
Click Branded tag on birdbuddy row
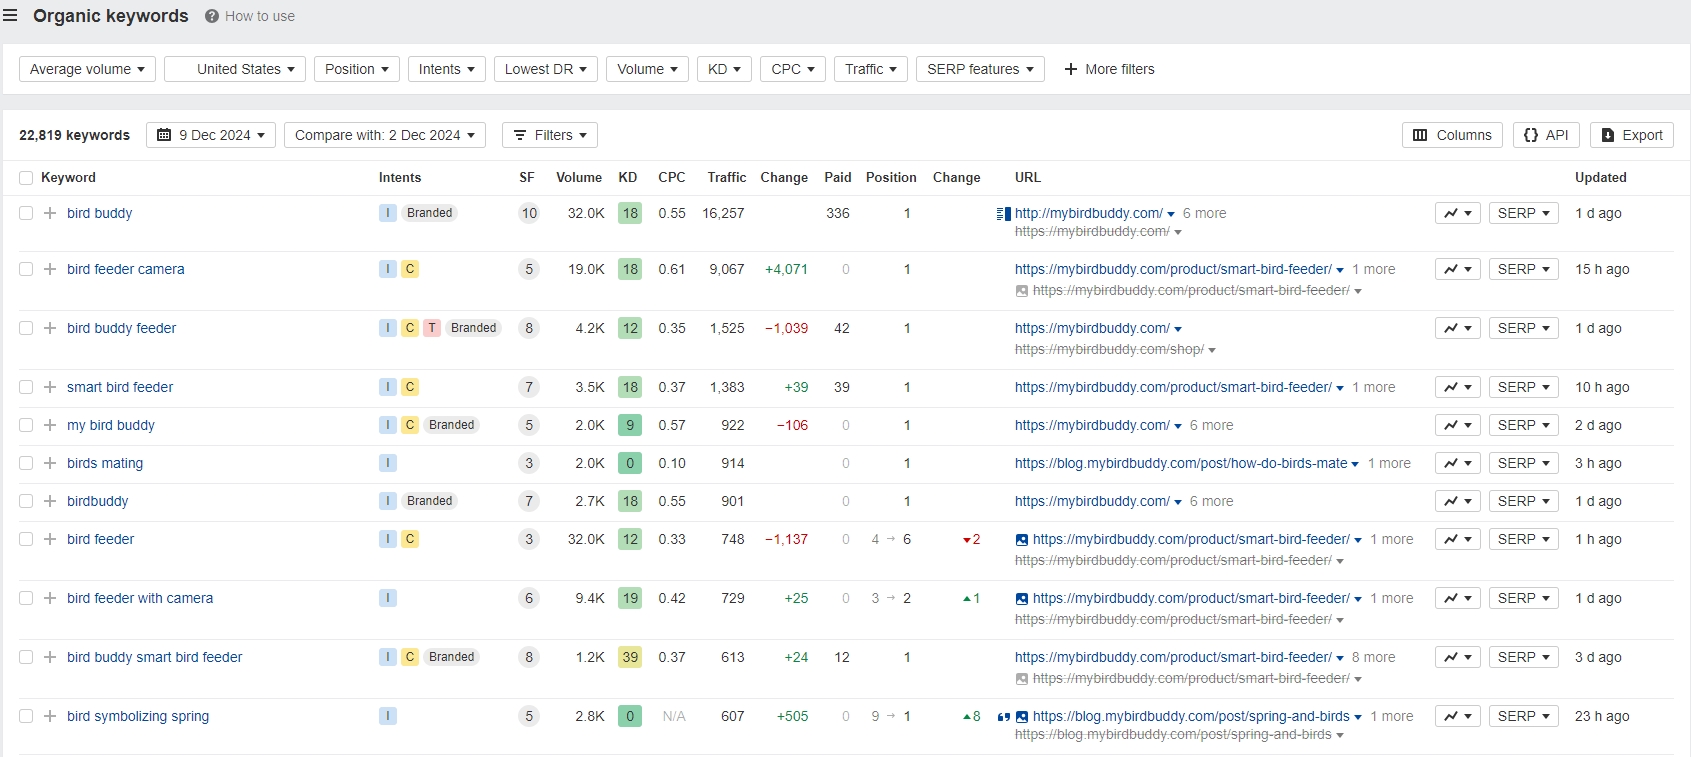[430, 501]
